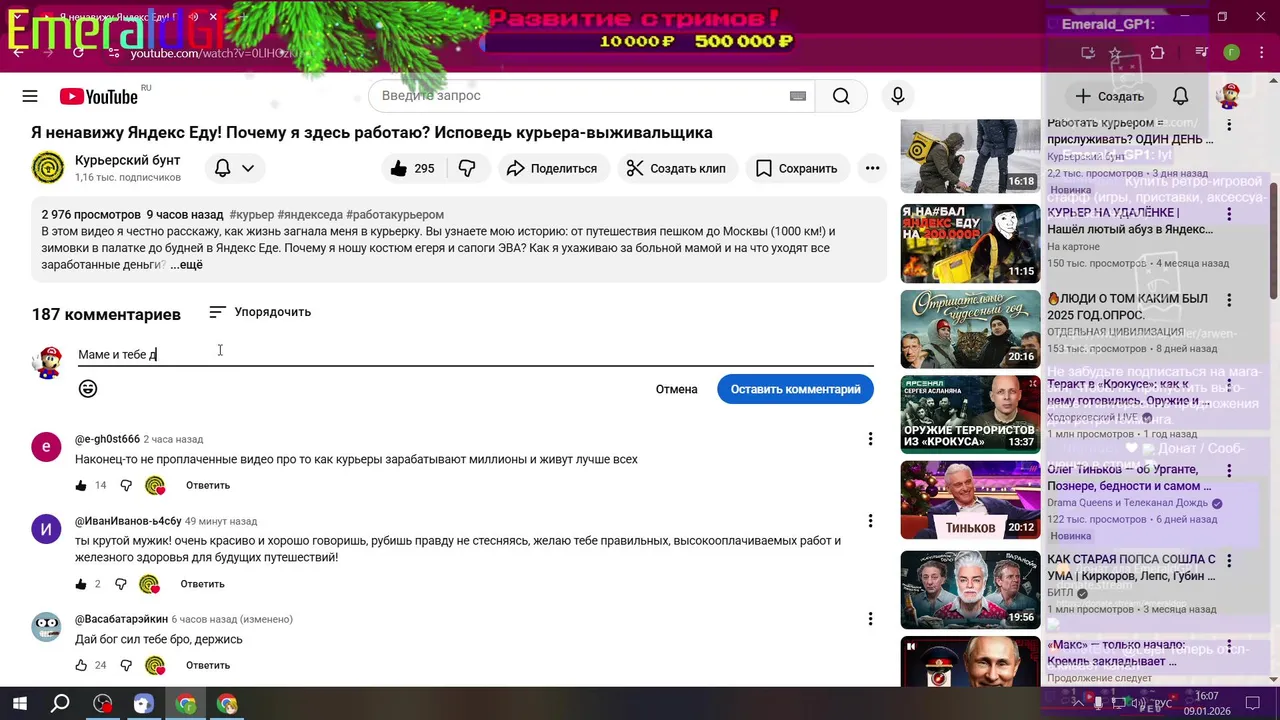Open the 13:37 Оружие террористов thumbnail
Viewport: 1280px width, 720px height.
click(x=970, y=415)
